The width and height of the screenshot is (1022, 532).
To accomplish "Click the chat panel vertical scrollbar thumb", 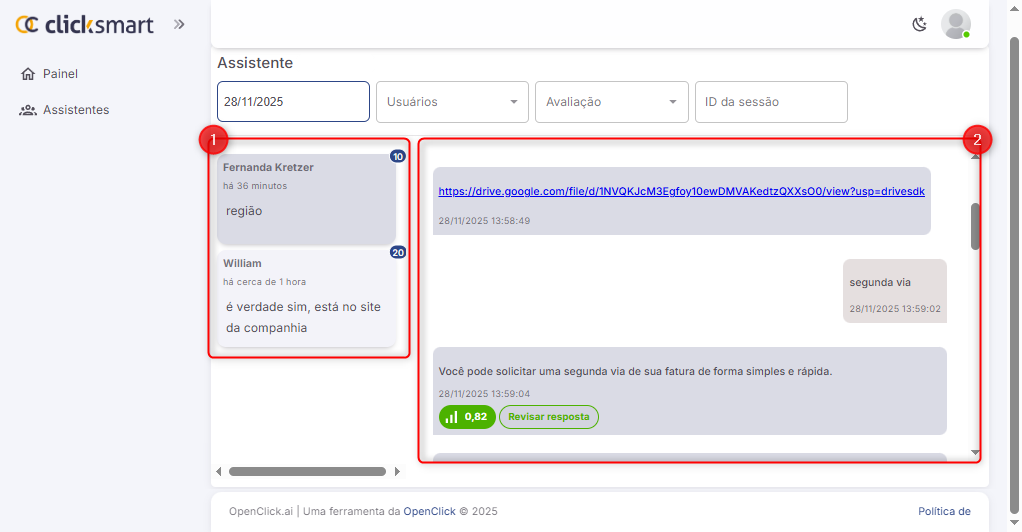I will 975,226.
